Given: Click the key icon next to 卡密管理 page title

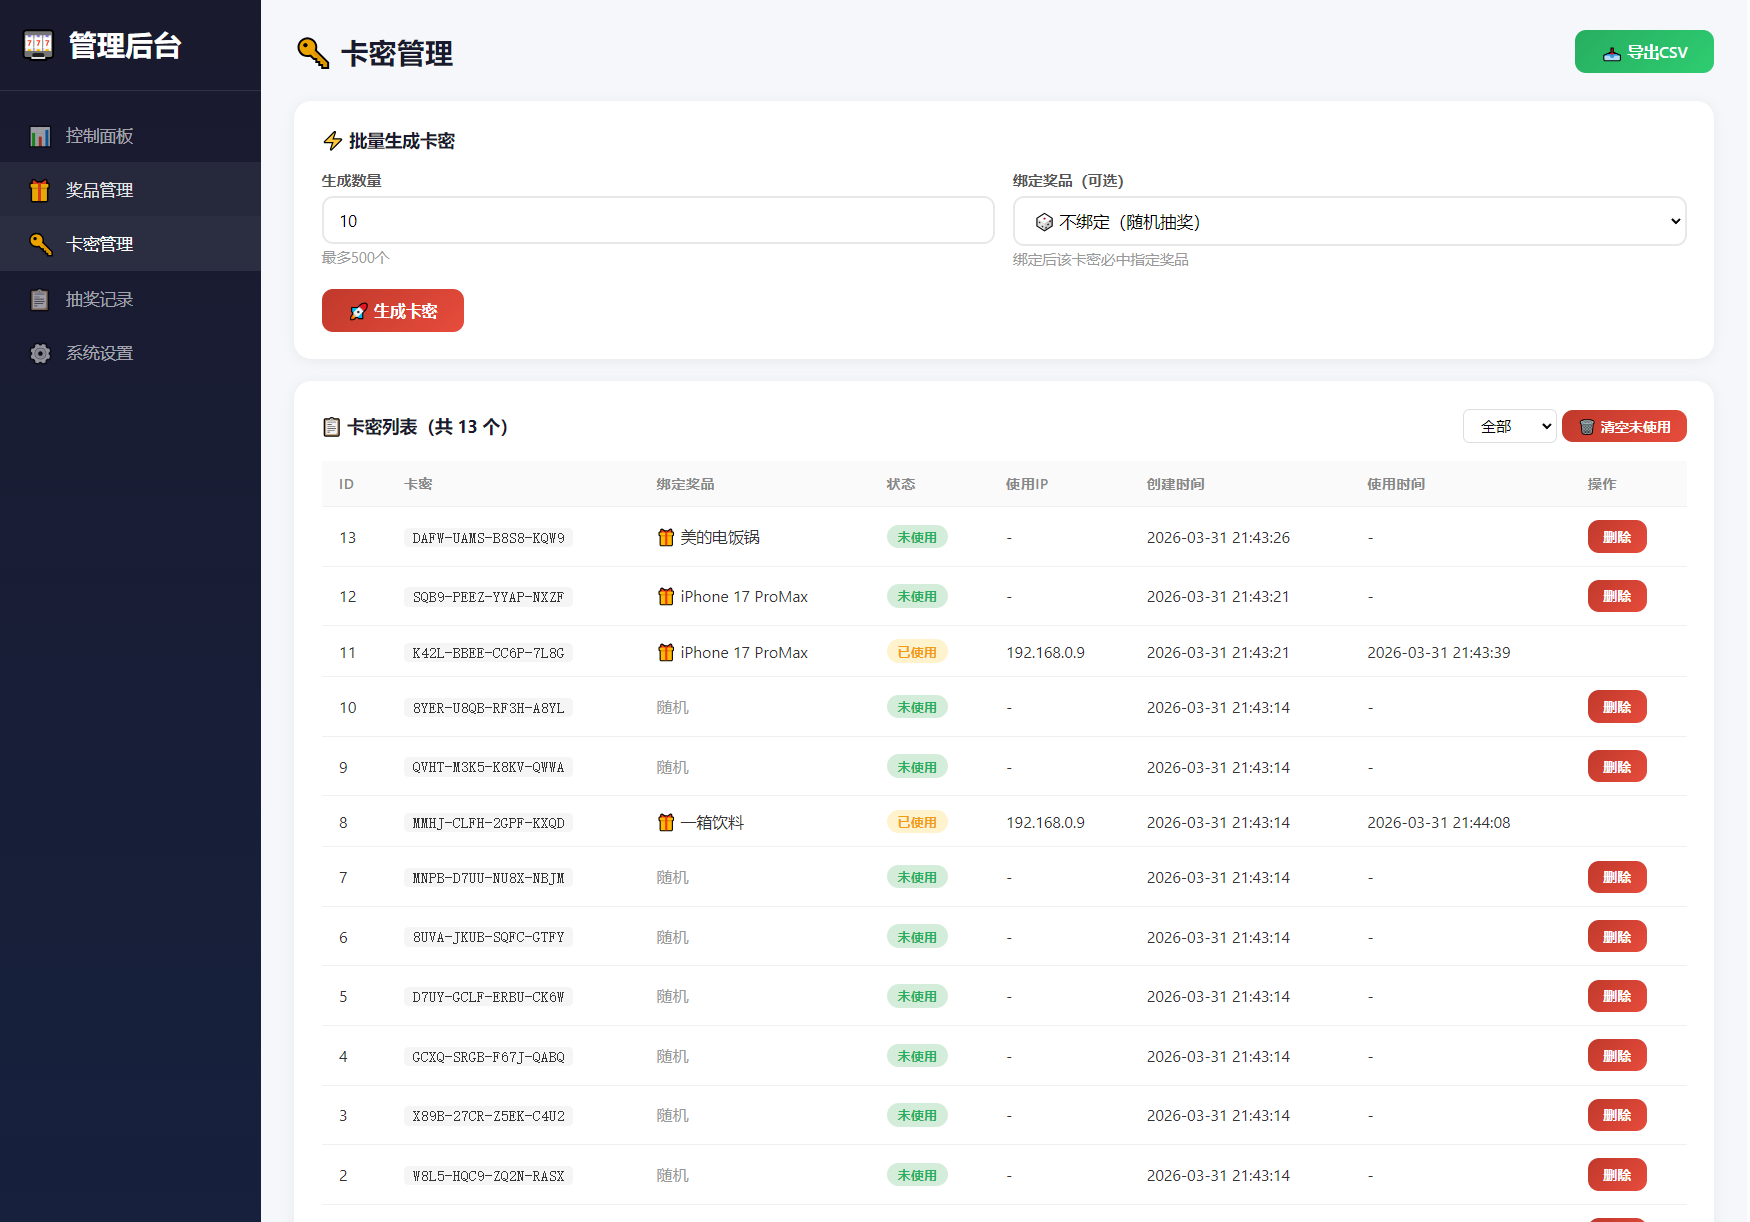Looking at the screenshot, I should point(310,54).
